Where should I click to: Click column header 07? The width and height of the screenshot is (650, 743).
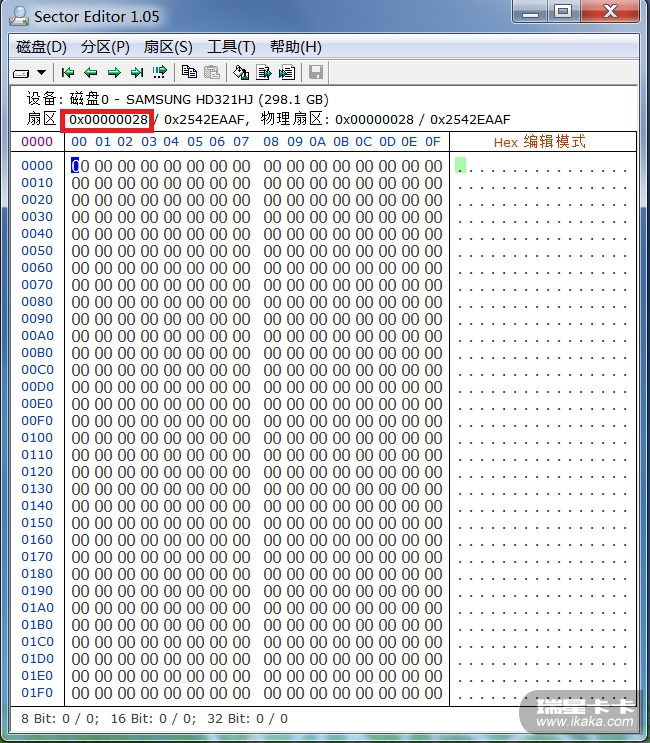[241, 142]
